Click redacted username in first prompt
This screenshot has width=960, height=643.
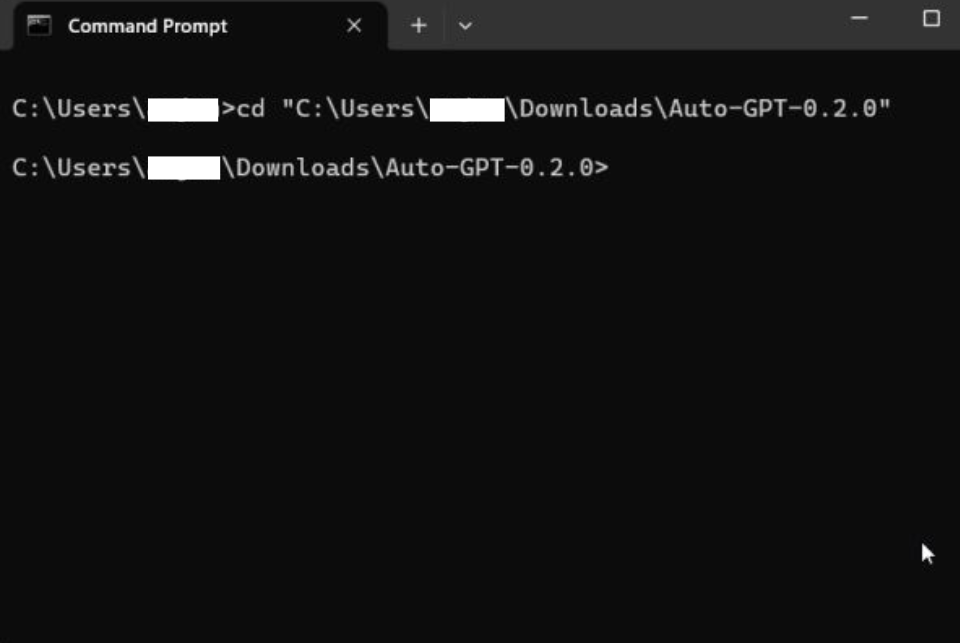tap(183, 108)
